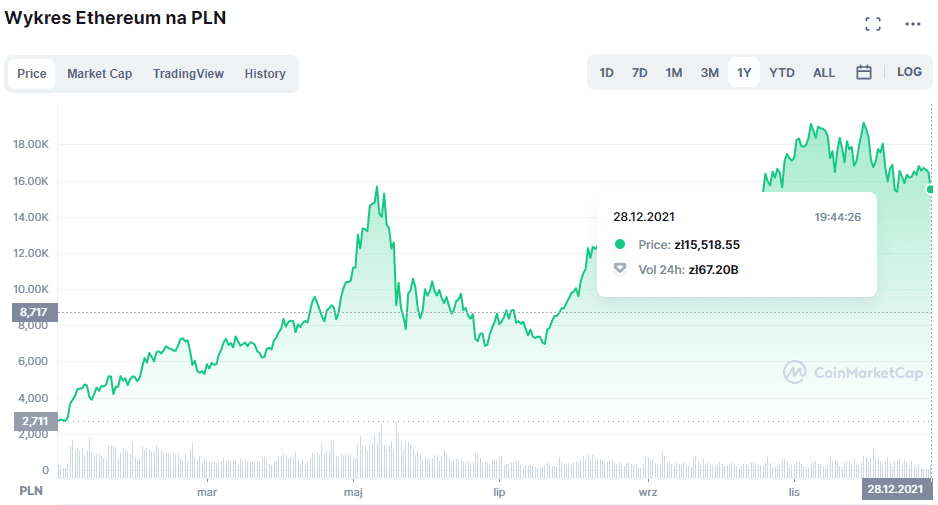Show year-to-date with YTD
This screenshot has width=938, height=505.
click(782, 73)
